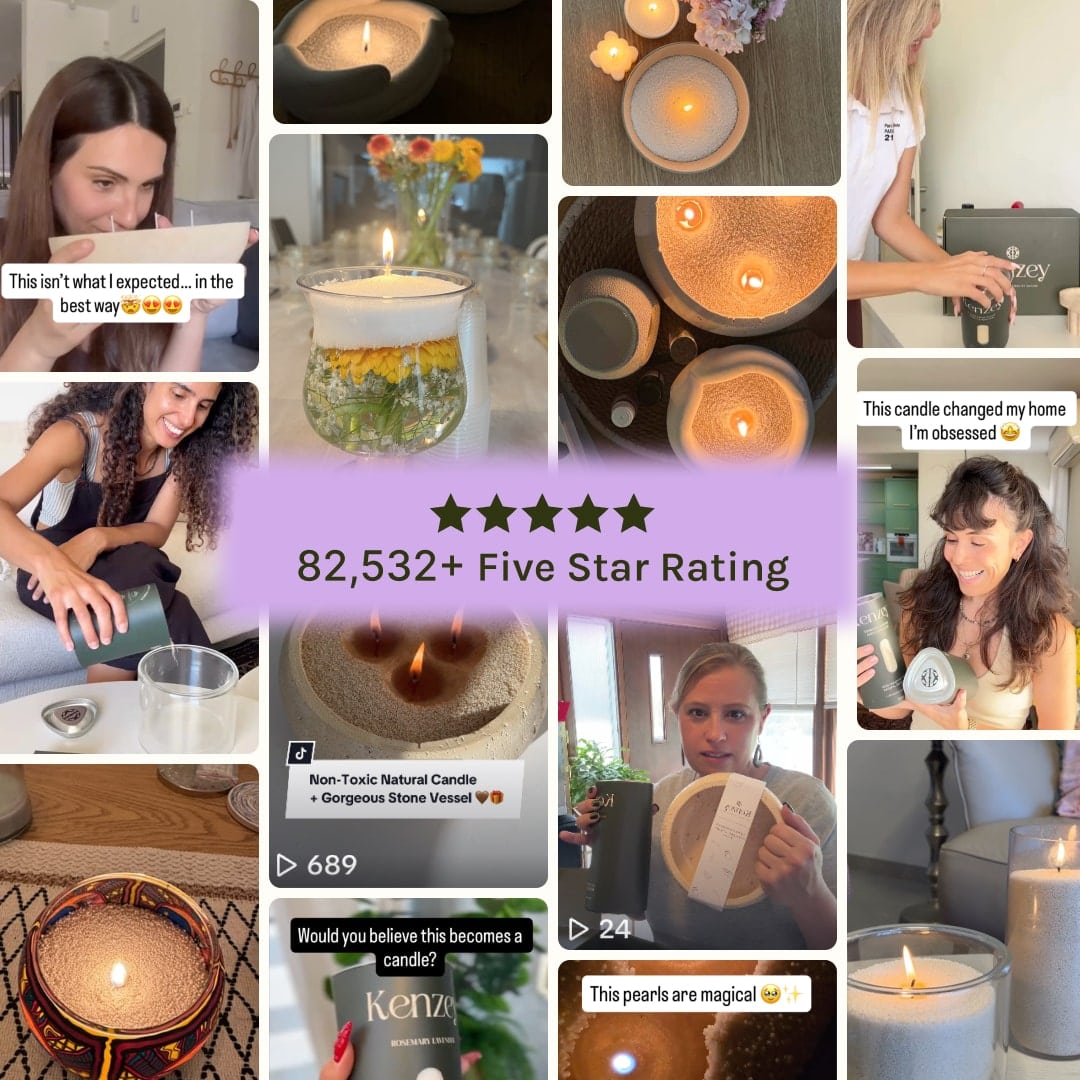Click the "Would you believe this becomes a candle?" caption
Image resolution: width=1080 pixels, height=1080 pixels.
tap(411, 947)
